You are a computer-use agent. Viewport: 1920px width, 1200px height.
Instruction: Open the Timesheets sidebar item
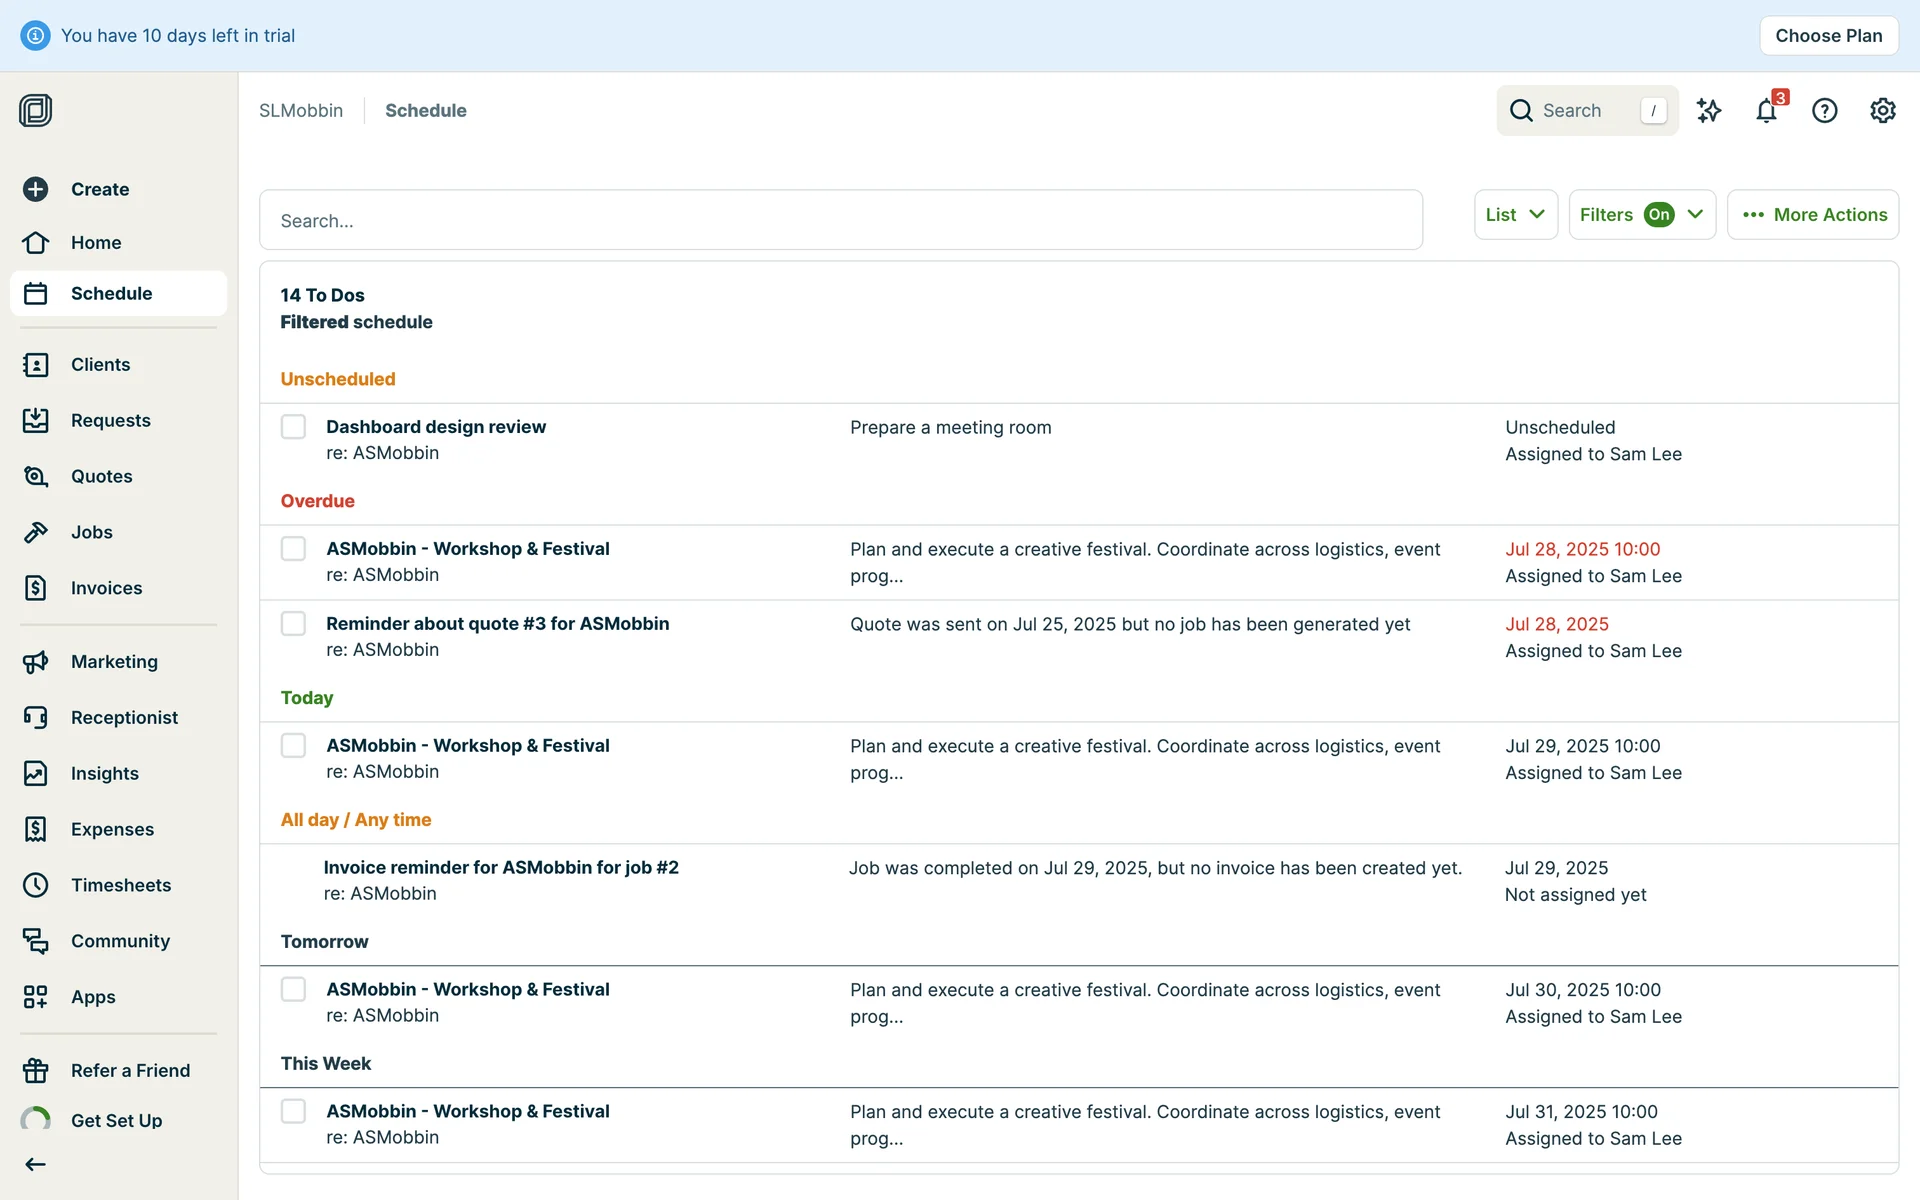pos(120,885)
